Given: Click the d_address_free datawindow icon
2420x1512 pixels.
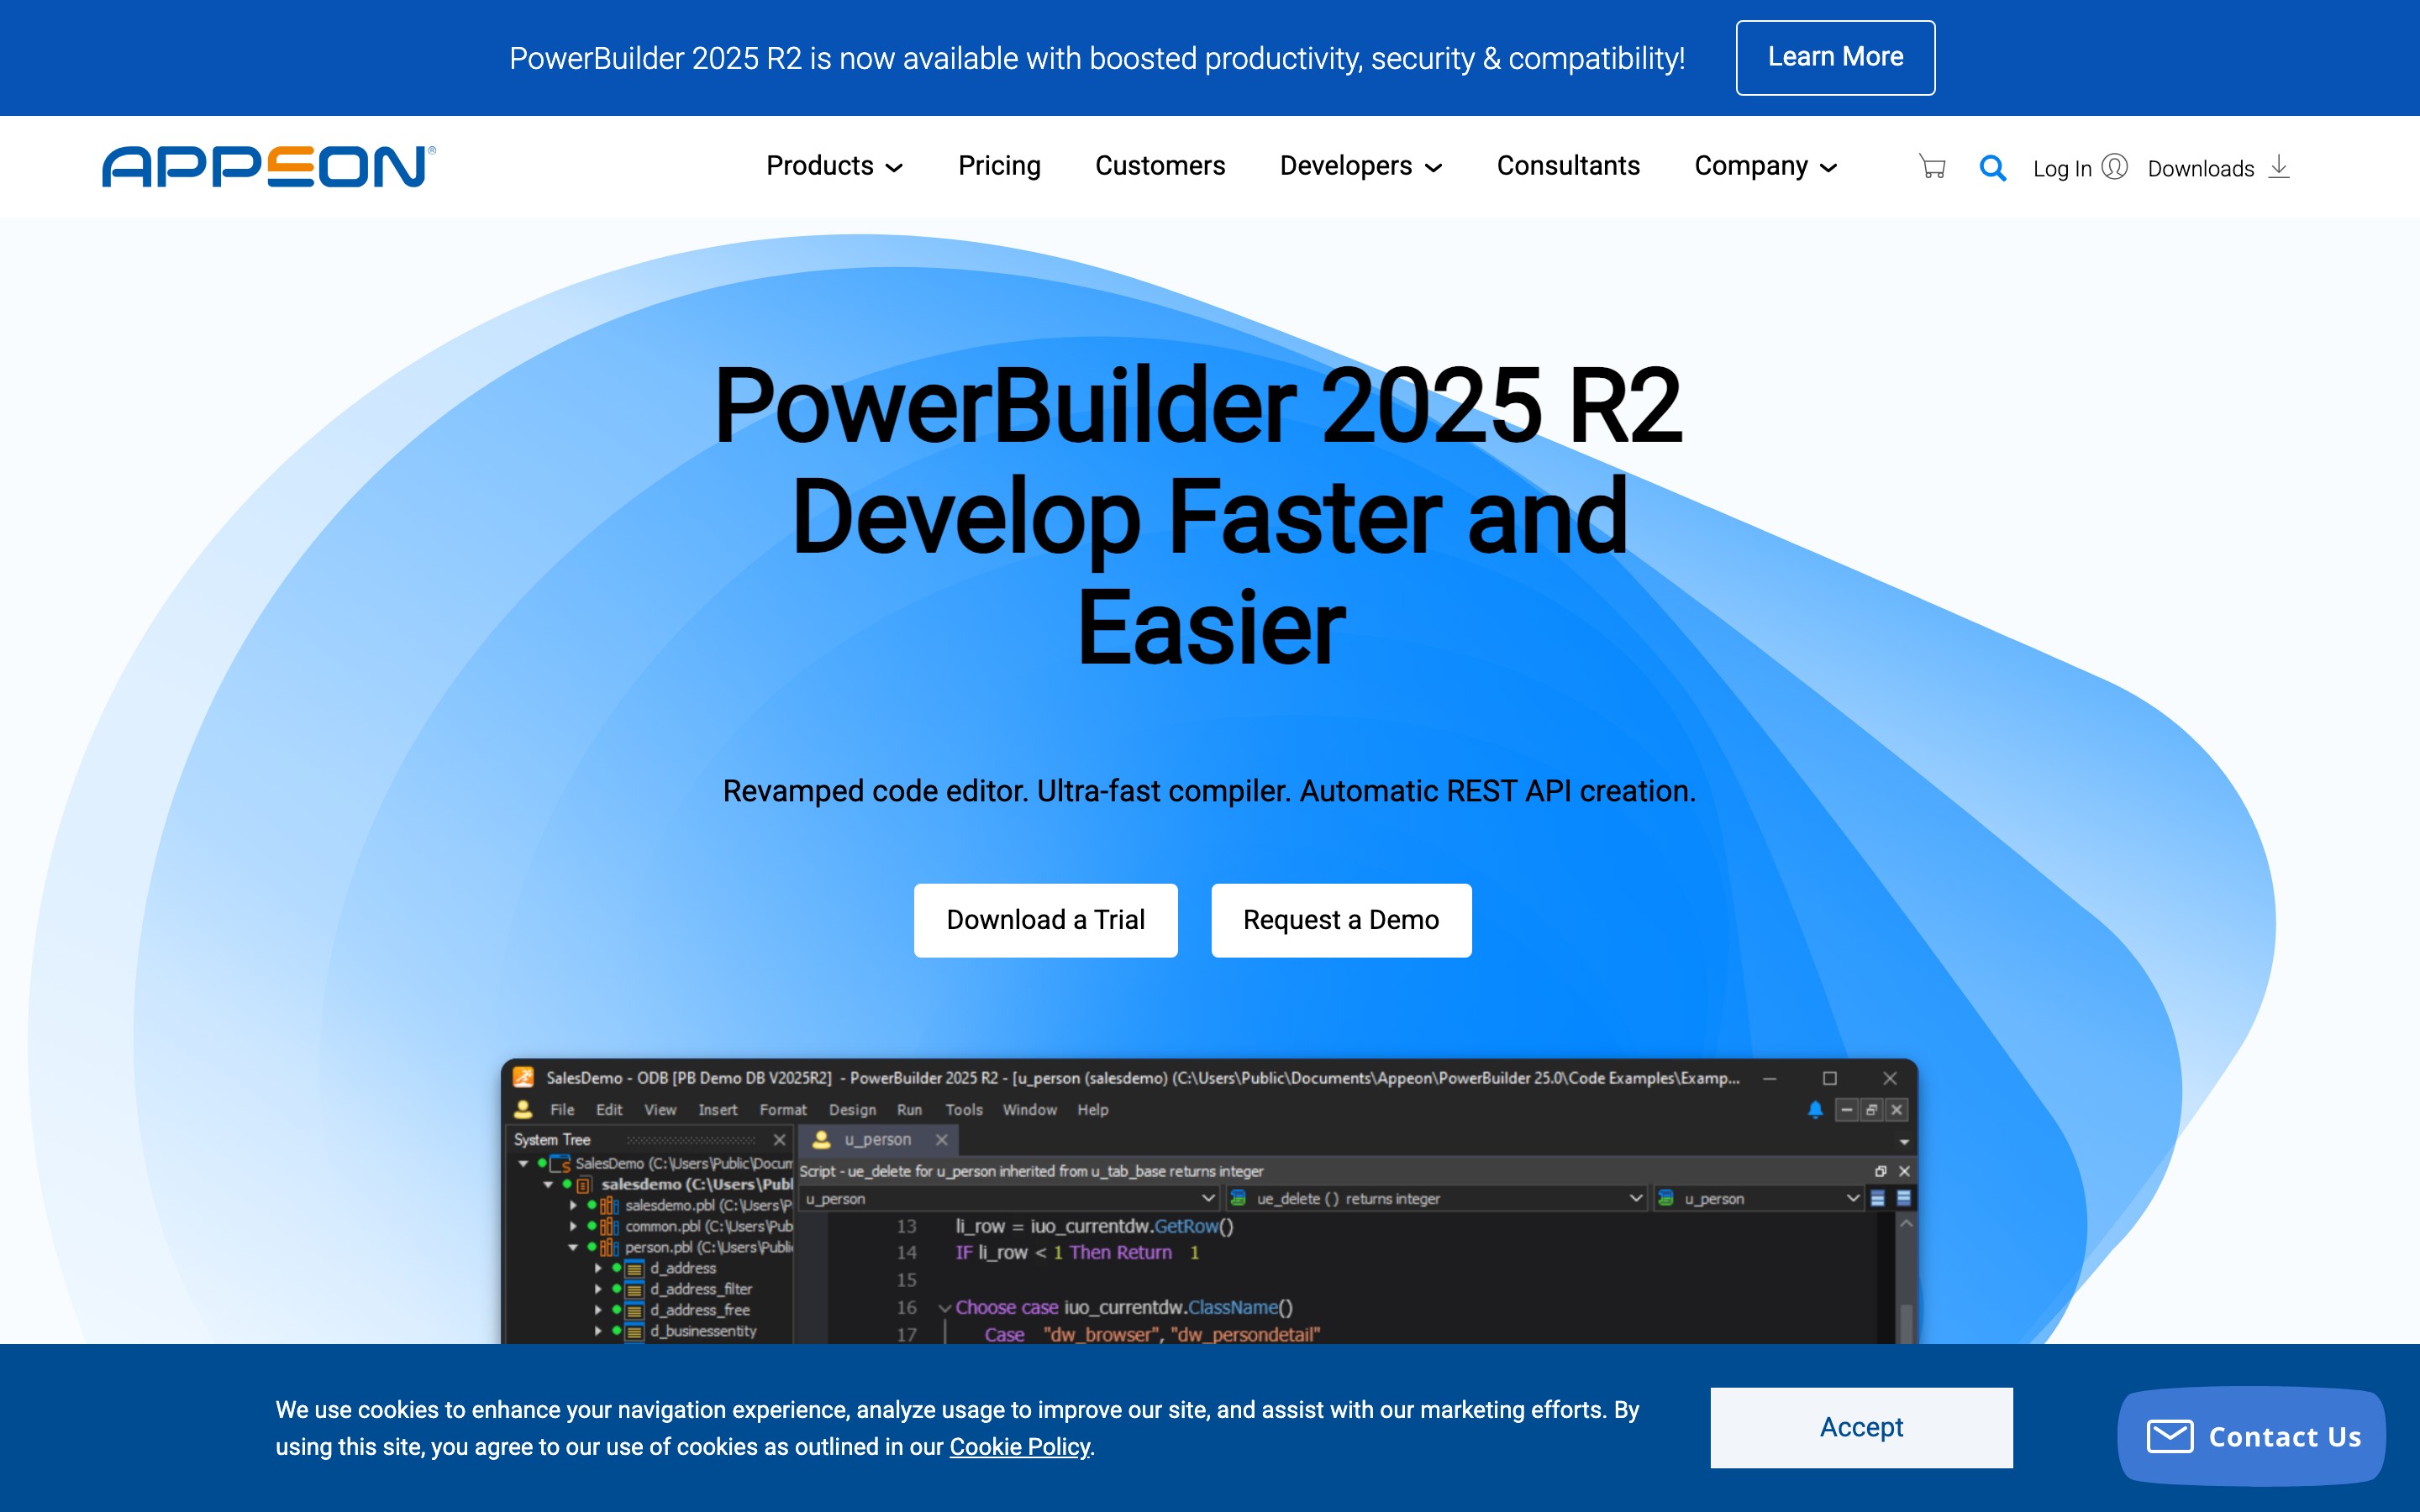Looking at the screenshot, I should pyautogui.click(x=634, y=1310).
